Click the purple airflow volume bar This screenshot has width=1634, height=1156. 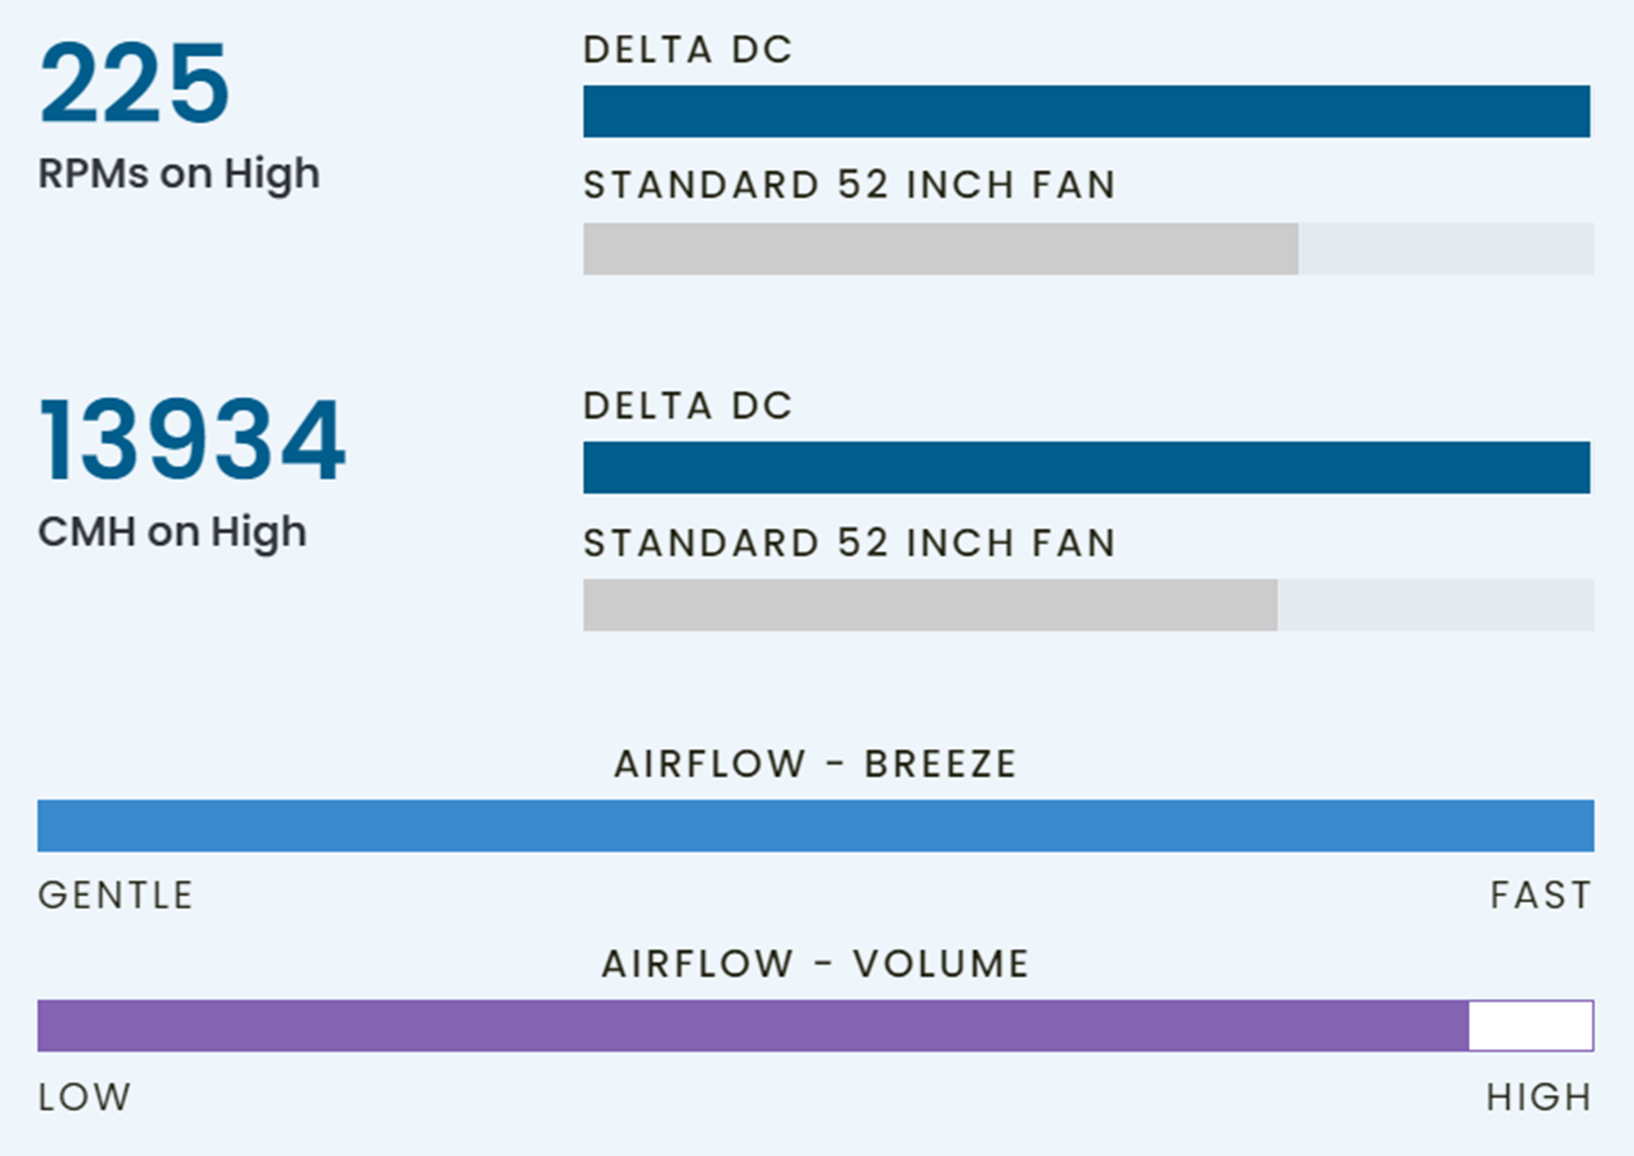pos(752,1026)
